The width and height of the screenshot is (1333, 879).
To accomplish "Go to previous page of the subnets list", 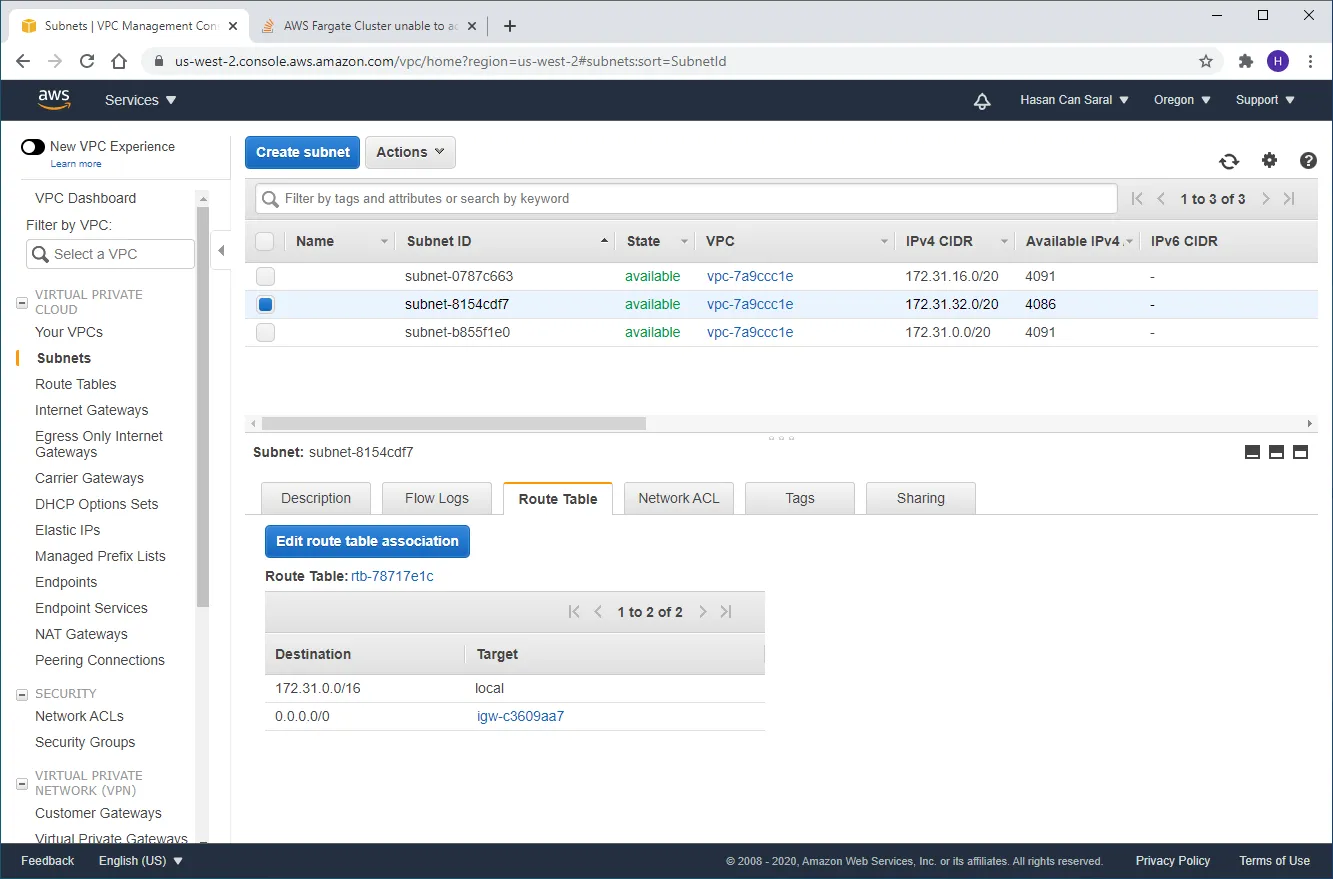I will (x=1161, y=199).
